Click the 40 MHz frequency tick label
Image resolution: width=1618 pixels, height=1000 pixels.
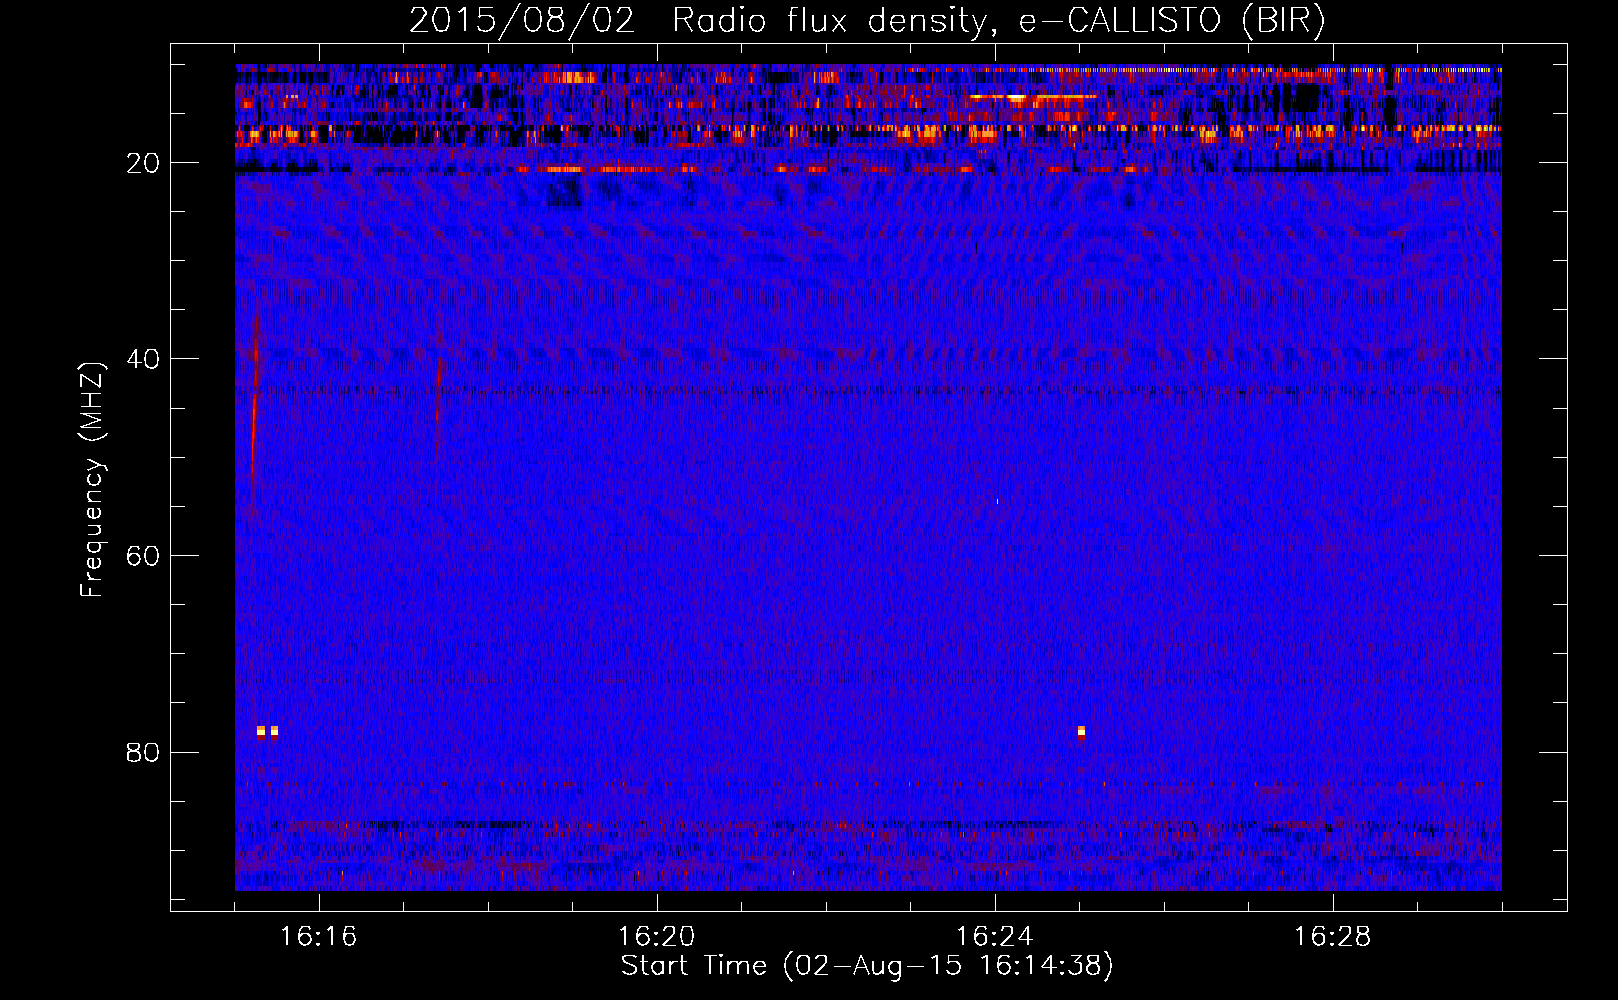click(x=144, y=359)
